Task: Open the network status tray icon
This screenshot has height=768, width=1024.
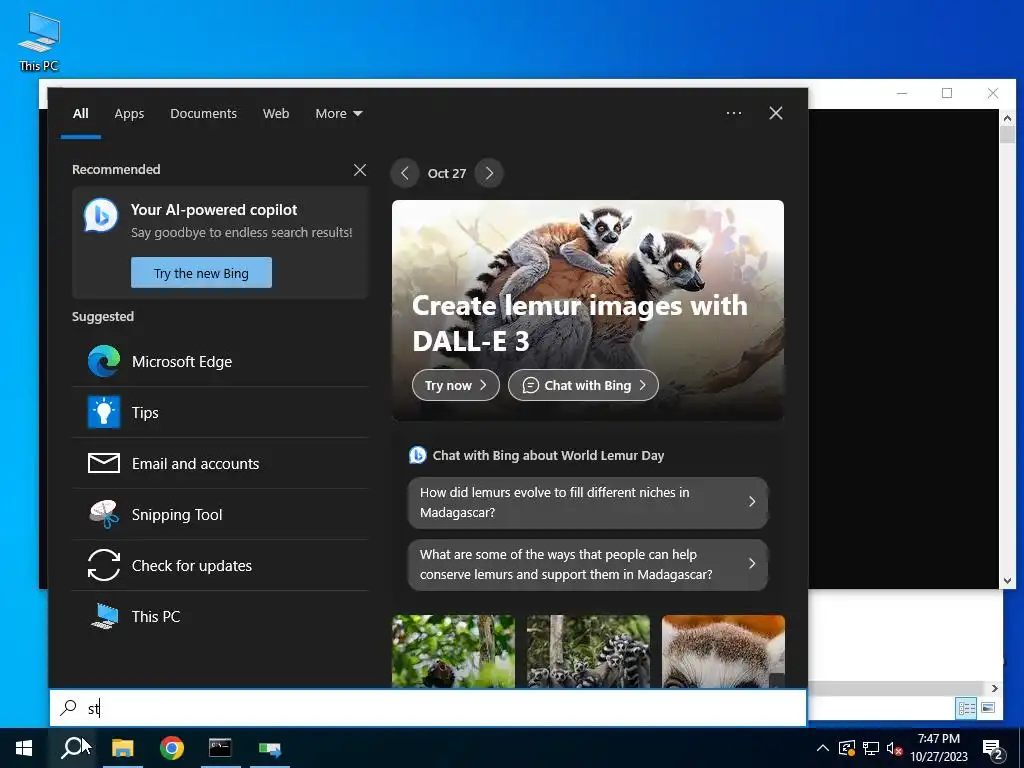Action: (871, 748)
